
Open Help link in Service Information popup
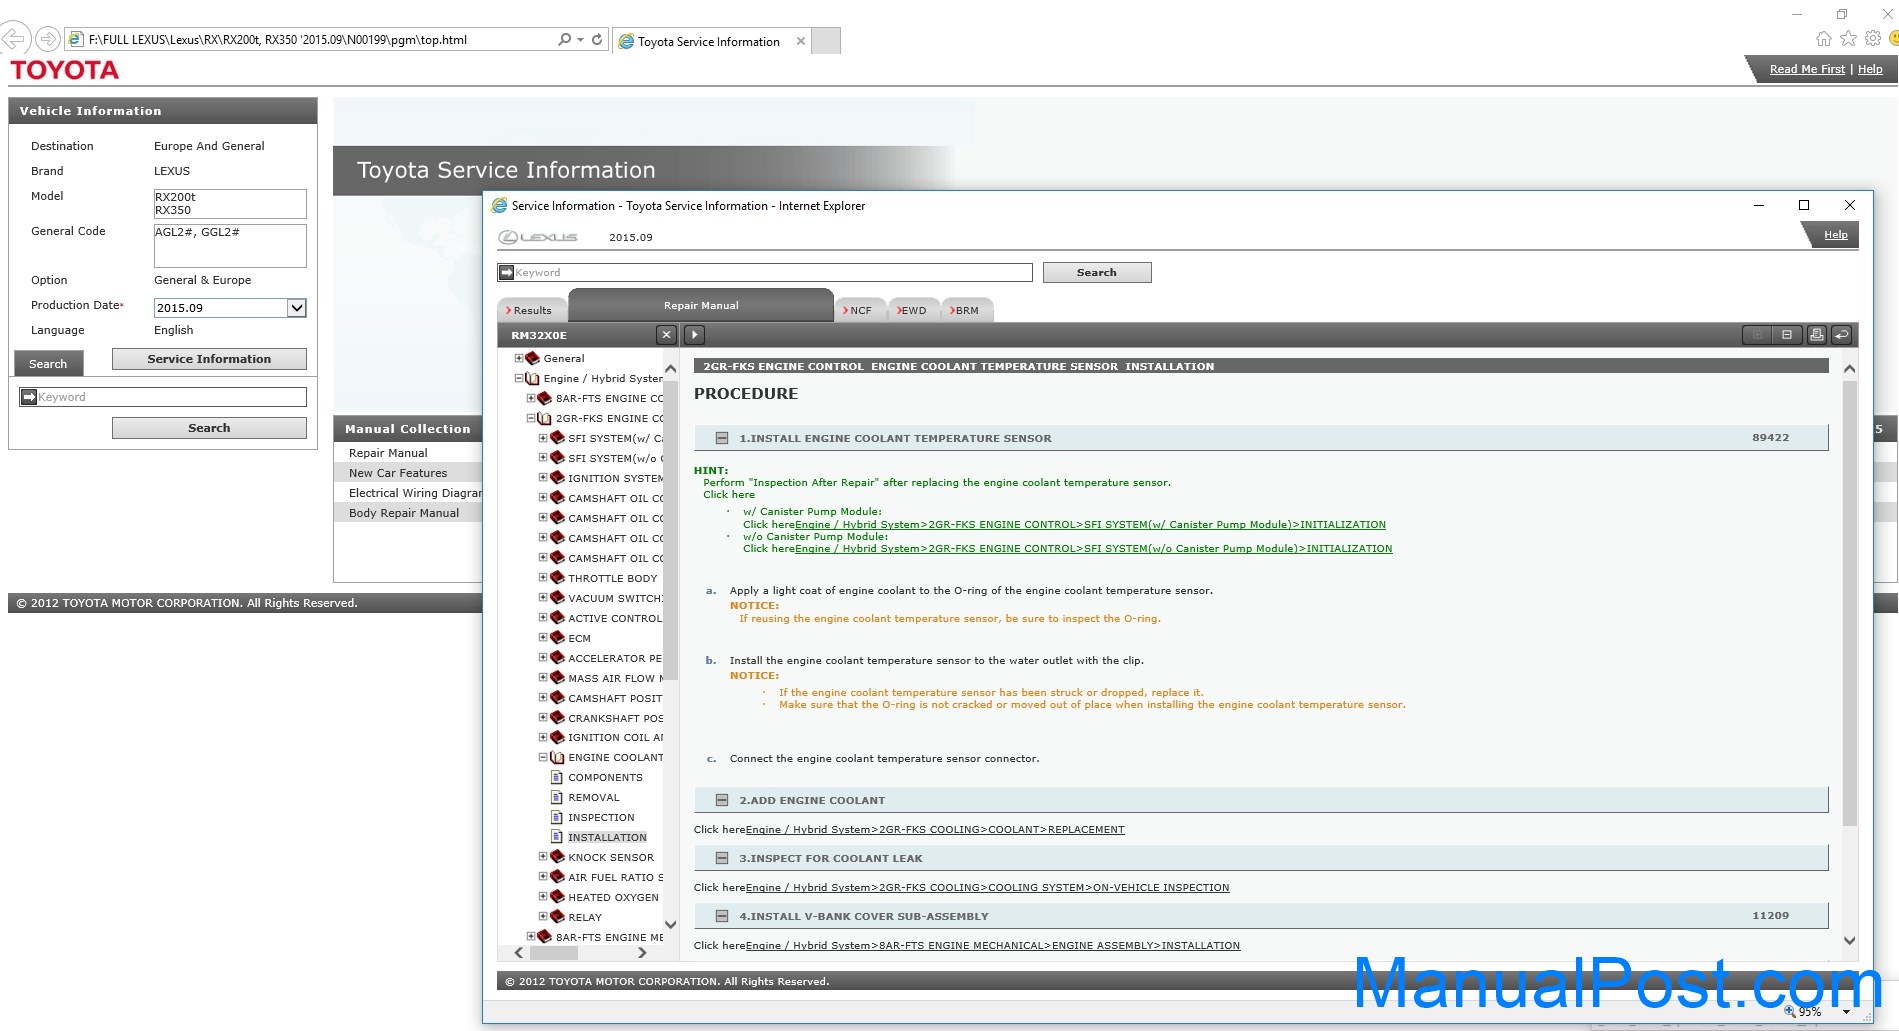[1835, 235]
